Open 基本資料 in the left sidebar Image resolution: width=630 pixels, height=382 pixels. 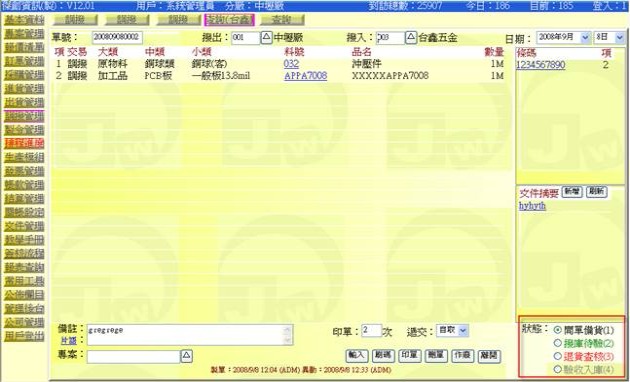(x=24, y=20)
